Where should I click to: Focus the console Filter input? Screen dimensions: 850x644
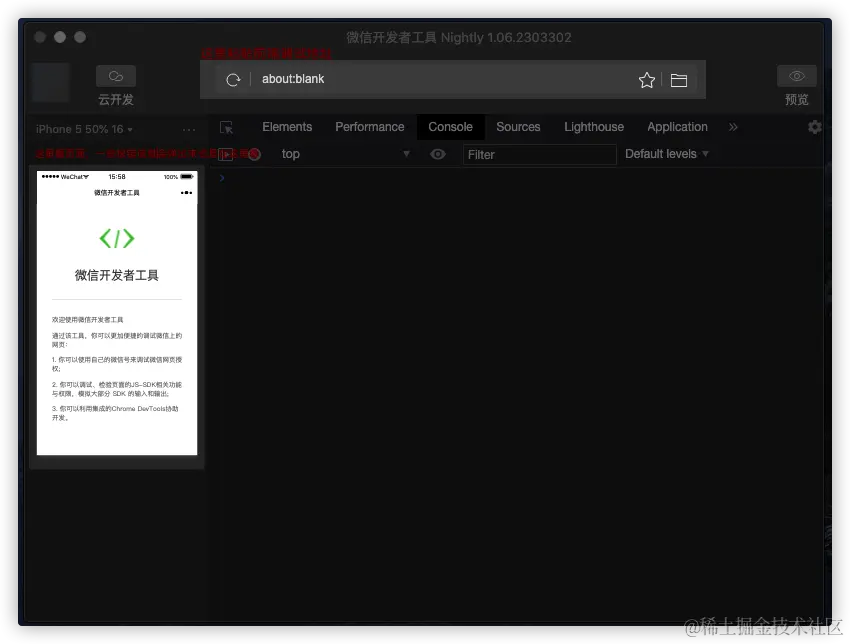pyautogui.click(x=540, y=154)
